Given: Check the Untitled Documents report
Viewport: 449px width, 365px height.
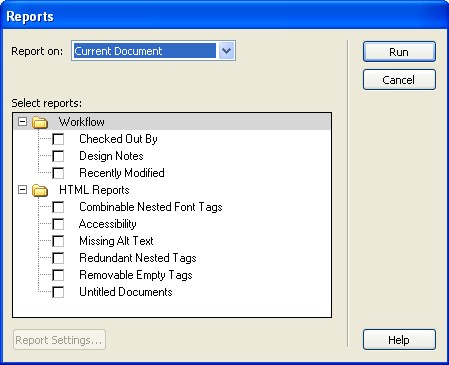Looking at the screenshot, I should (58, 292).
